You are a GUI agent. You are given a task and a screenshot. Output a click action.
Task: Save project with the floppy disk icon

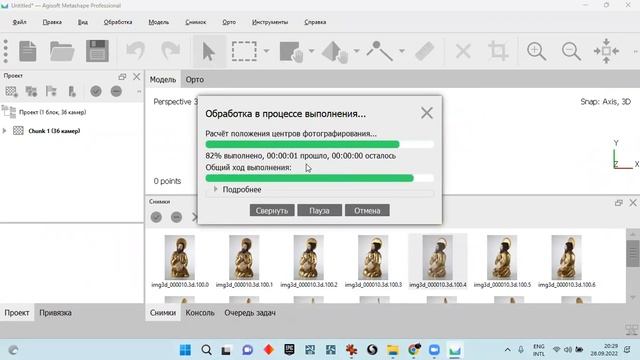[x=97, y=51]
